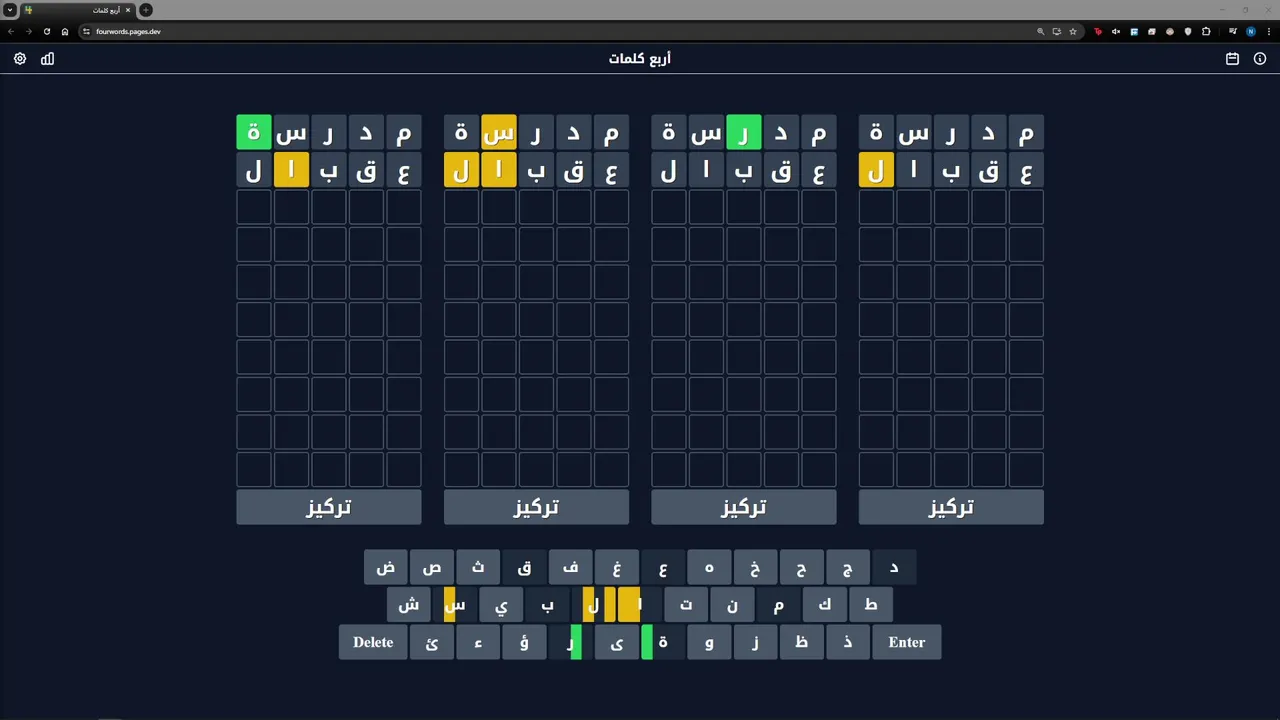Image resolution: width=1280 pixels, height=720 pixels.
Task: Close the أربع كلمات browser tab
Action: tap(128, 10)
